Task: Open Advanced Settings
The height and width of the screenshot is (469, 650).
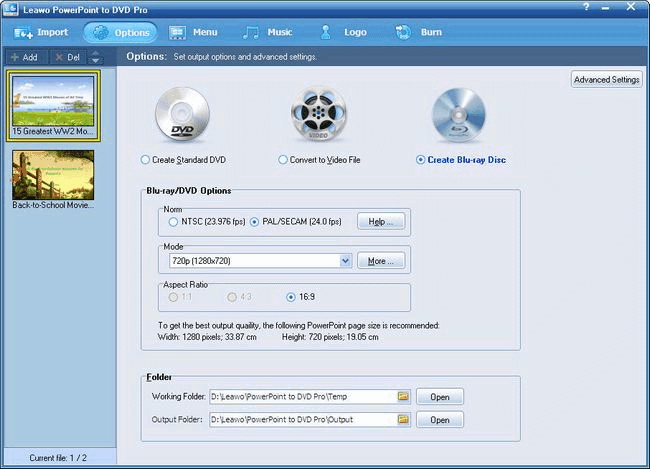Action: point(606,79)
